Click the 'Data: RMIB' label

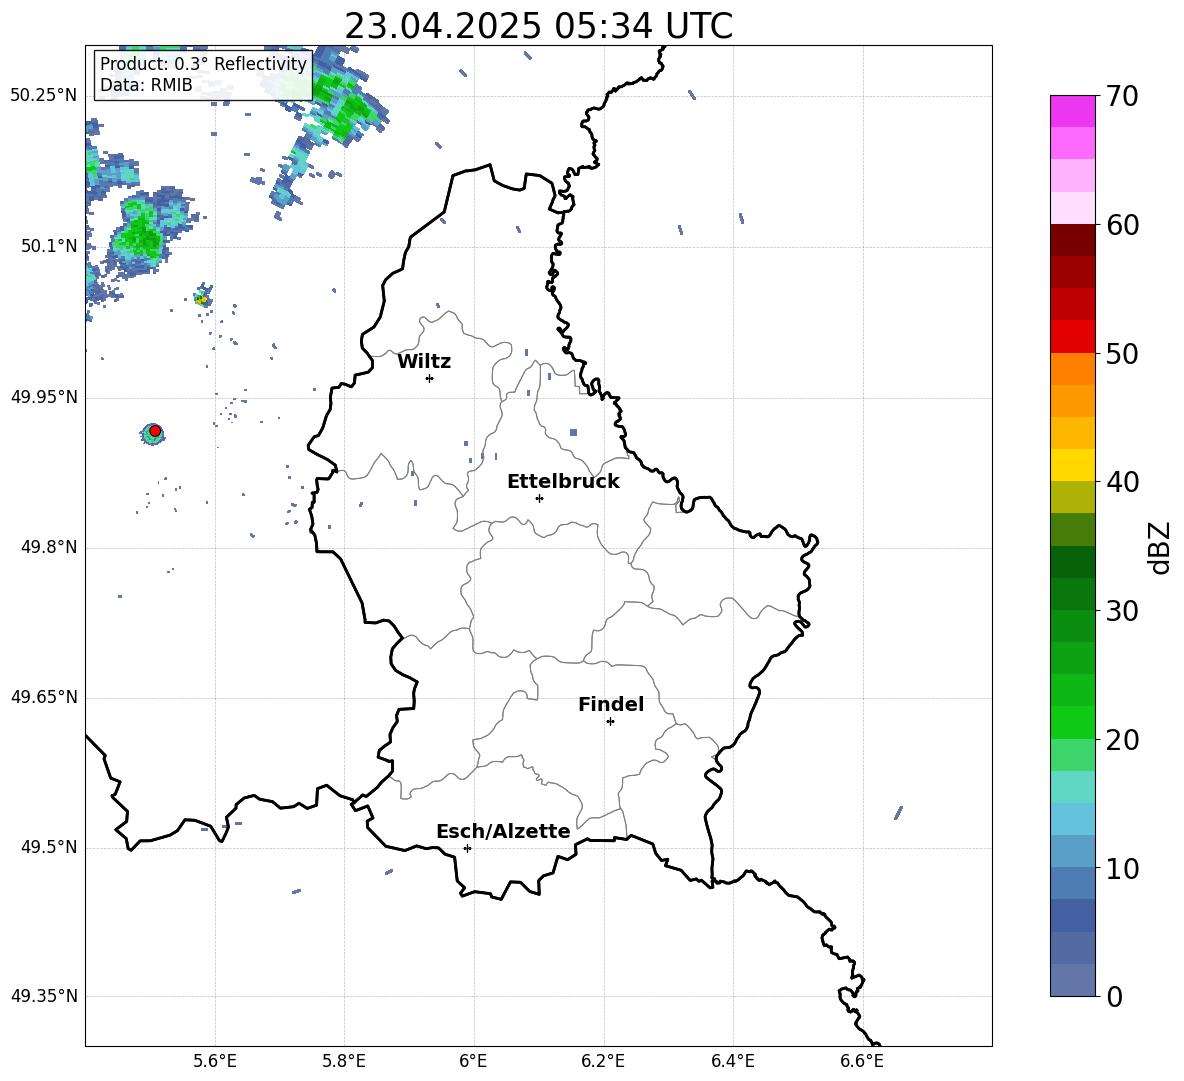tap(146, 85)
